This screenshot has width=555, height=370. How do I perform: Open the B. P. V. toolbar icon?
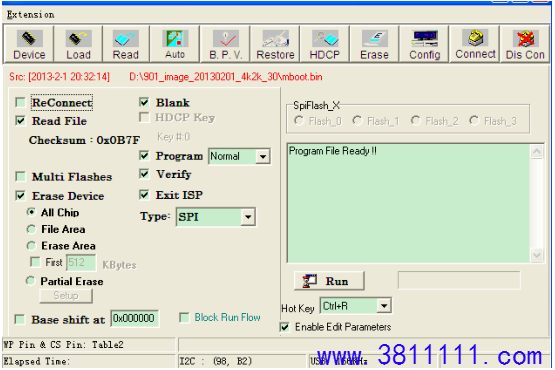[x=225, y=44]
